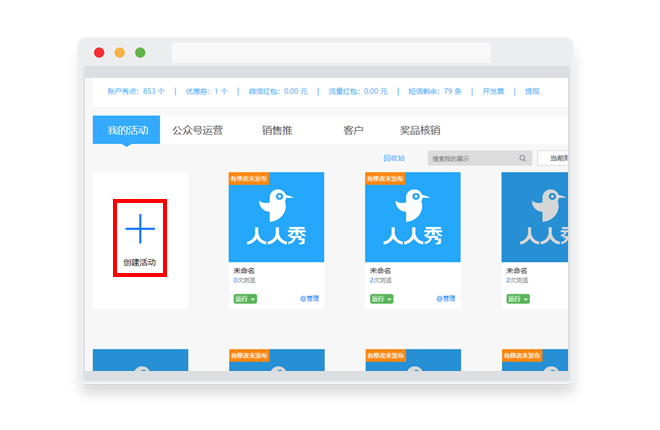Screen dimensions: 660x430
Task: Switch to the 销售推 tab
Action: (x=277, y=130)
